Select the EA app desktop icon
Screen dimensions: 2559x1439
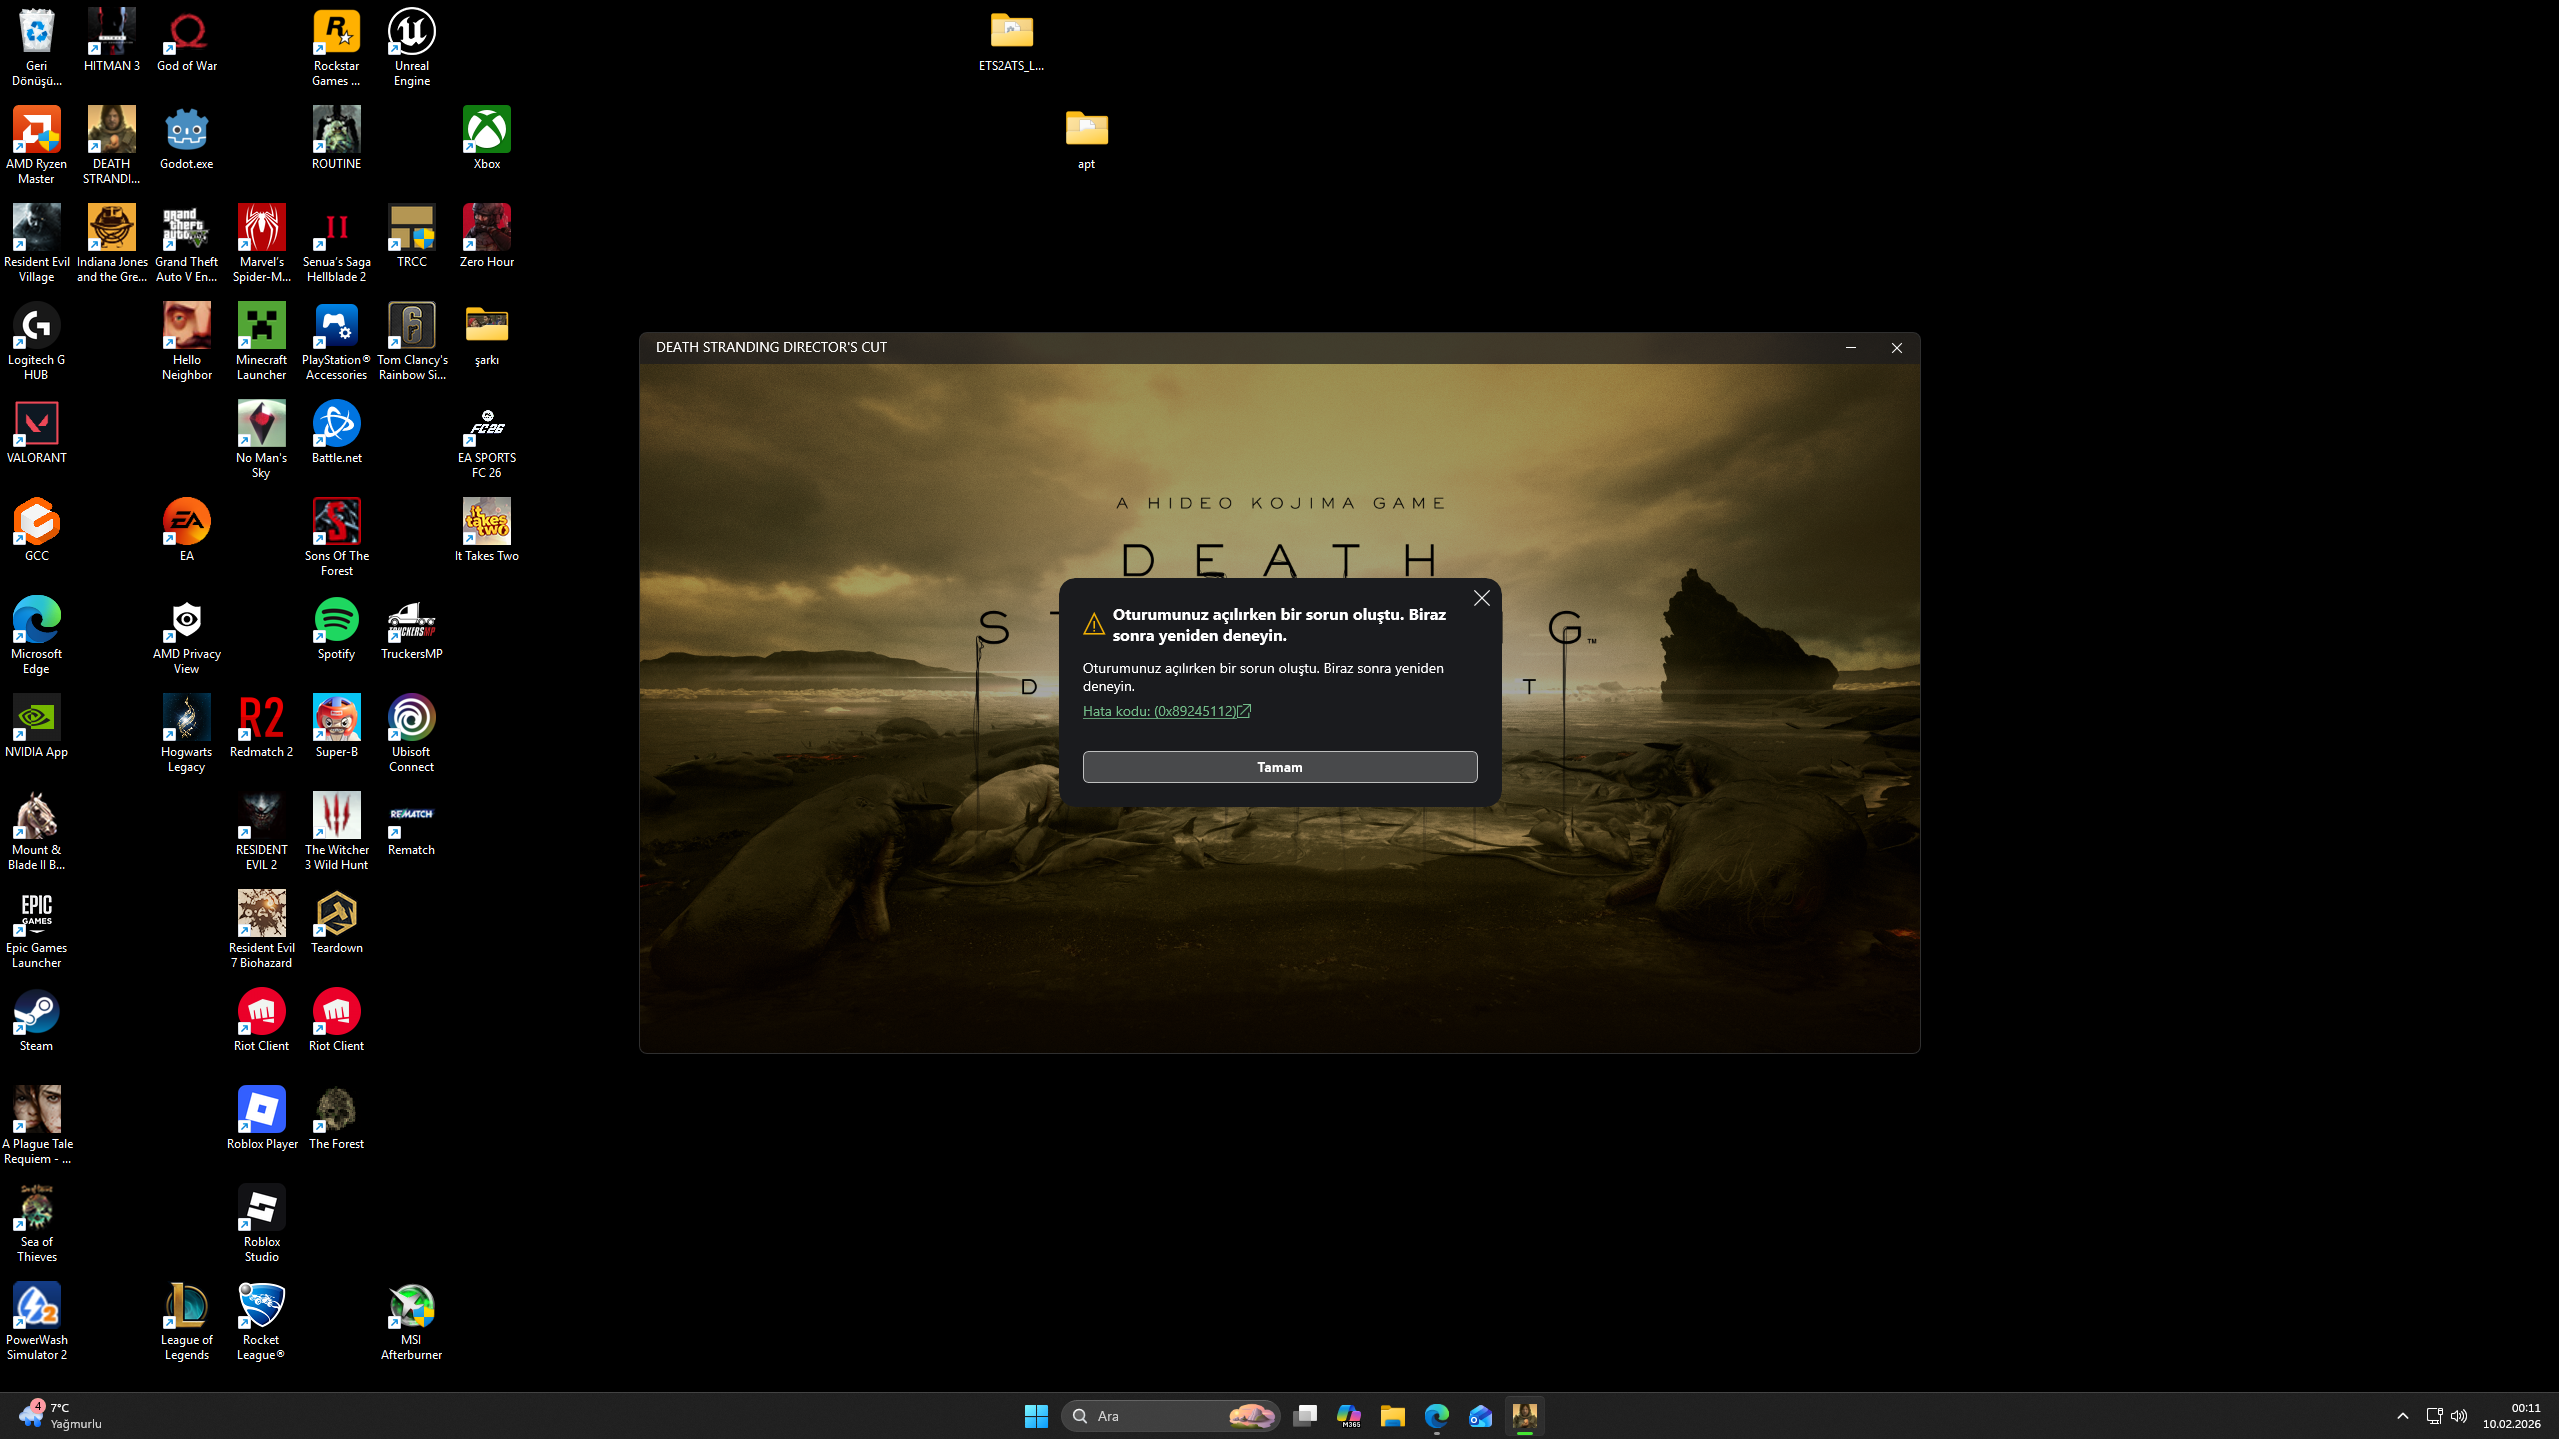pos(187,531)
